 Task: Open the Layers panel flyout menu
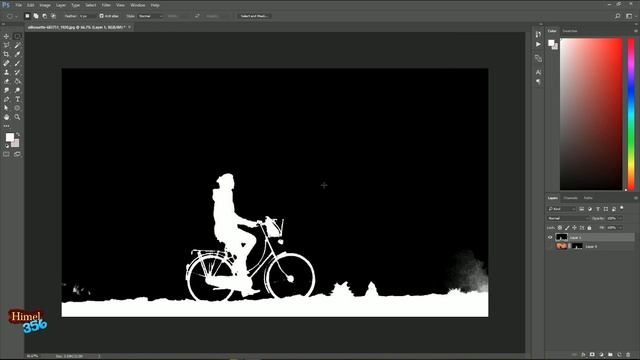636,198
